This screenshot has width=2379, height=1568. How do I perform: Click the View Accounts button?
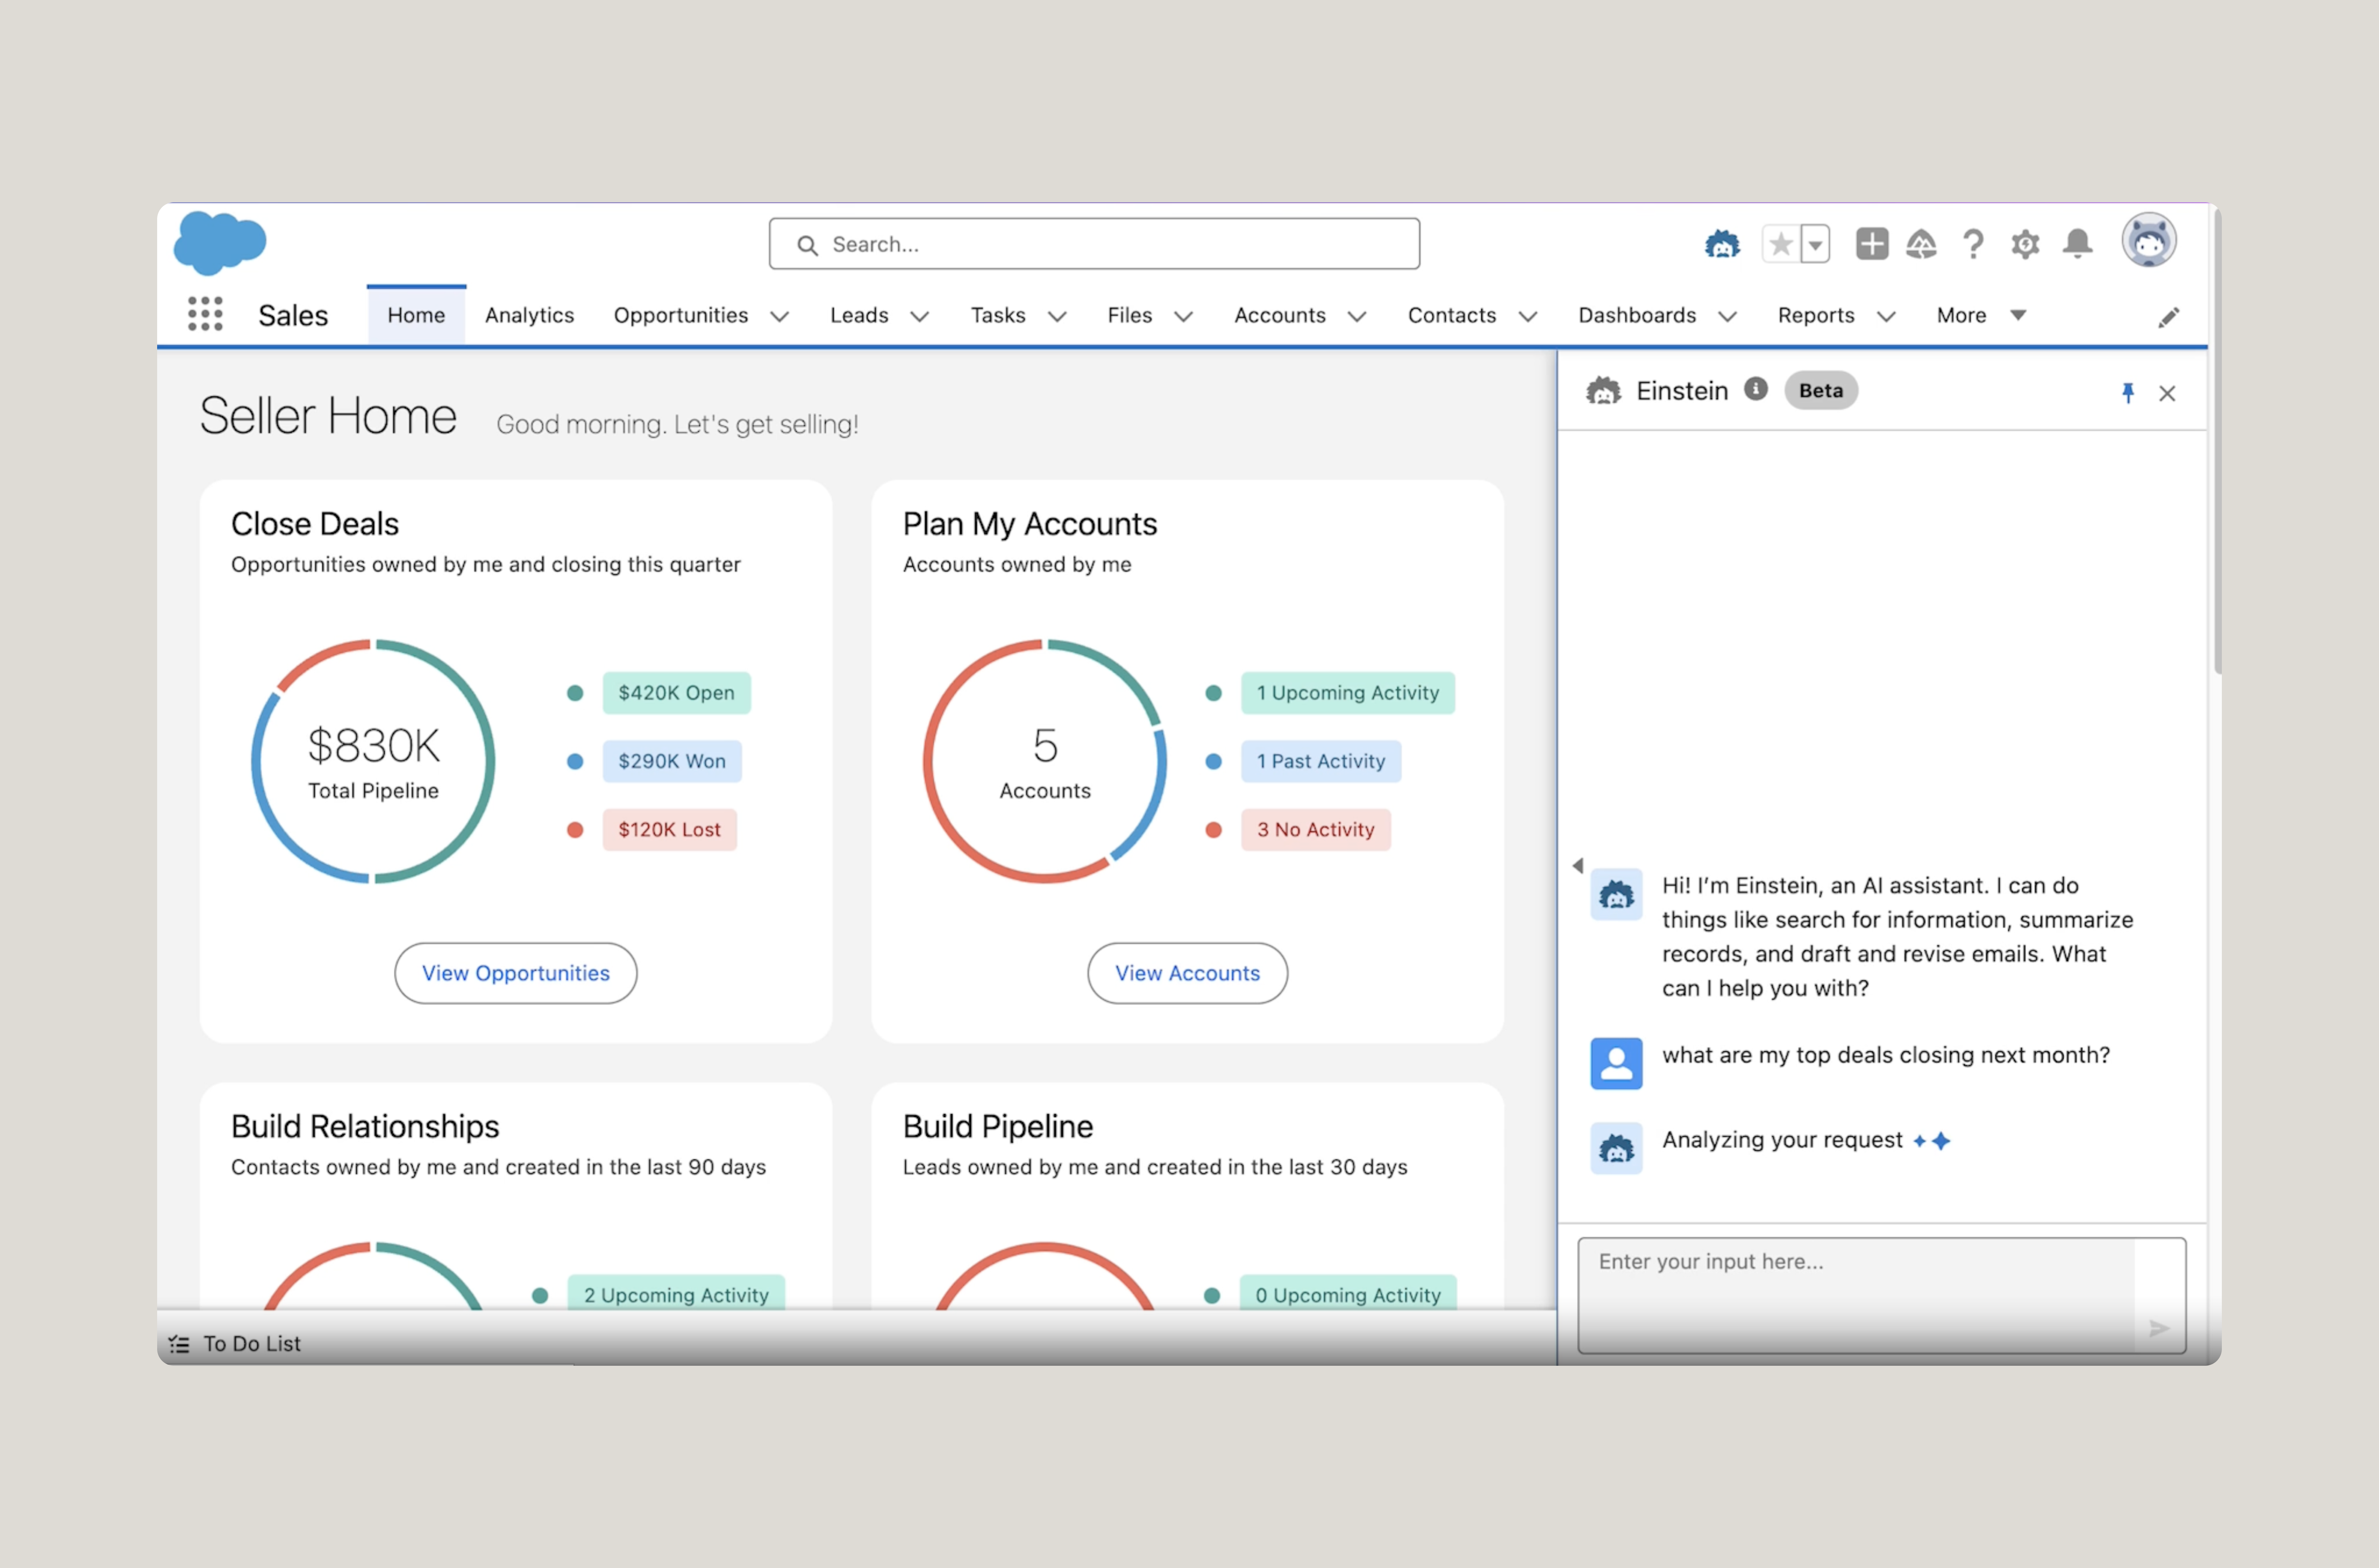1187,972
